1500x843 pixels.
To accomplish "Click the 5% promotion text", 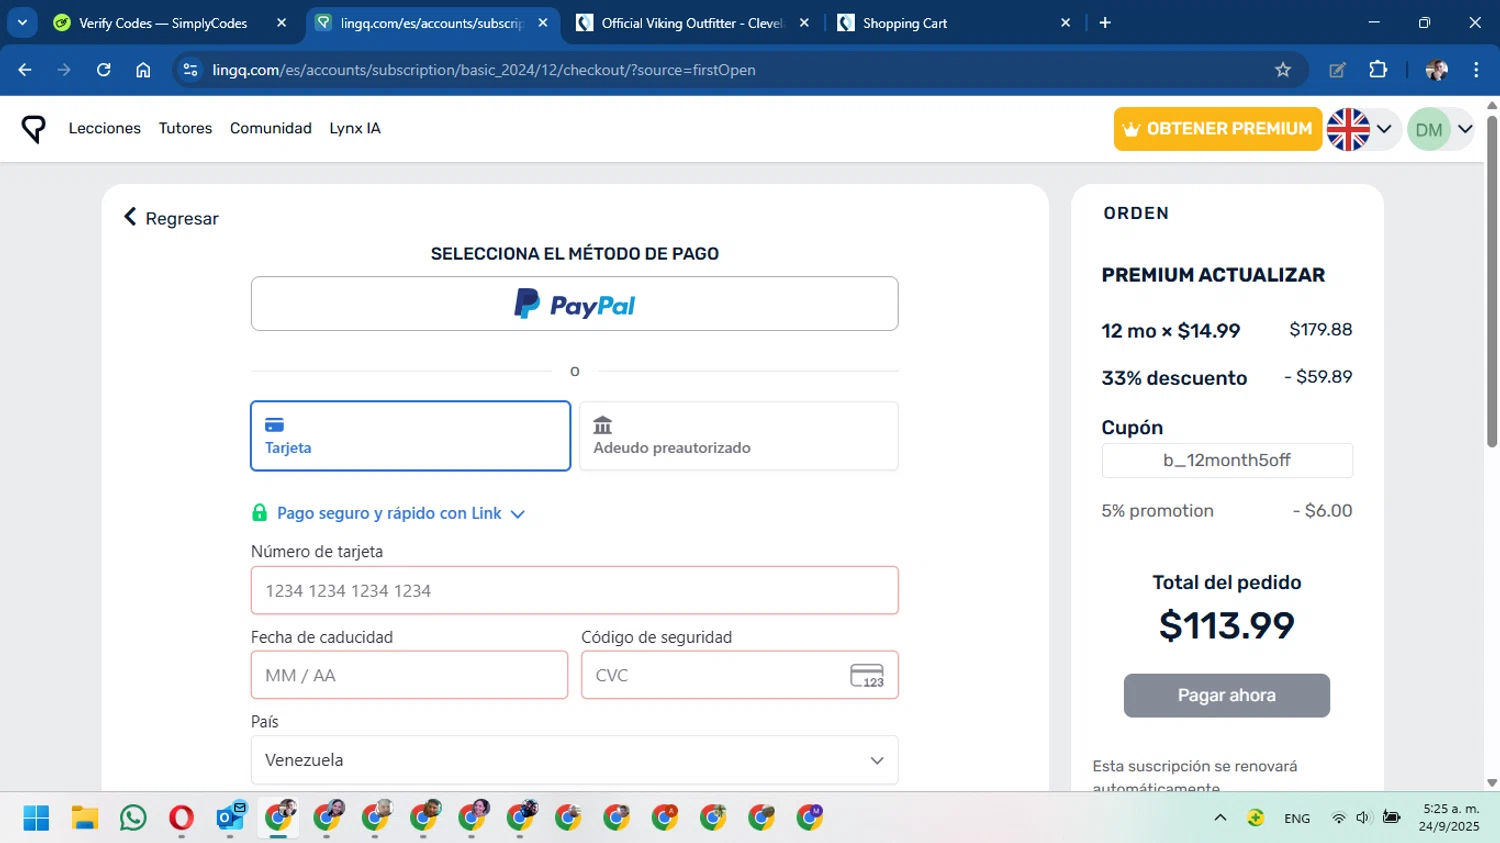I will 1157,510.
